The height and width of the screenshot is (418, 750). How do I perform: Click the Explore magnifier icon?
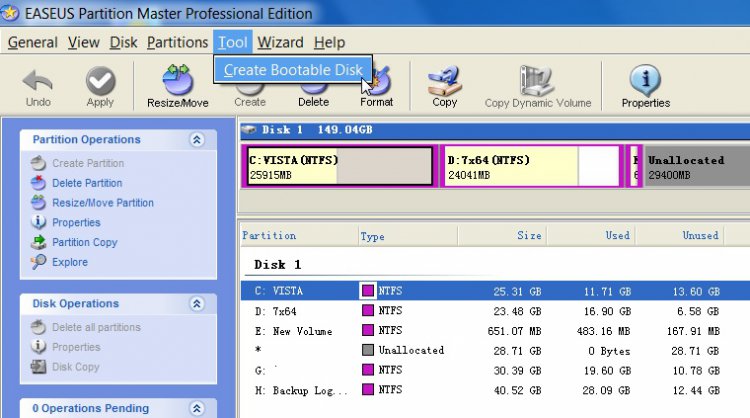point(38,262)
